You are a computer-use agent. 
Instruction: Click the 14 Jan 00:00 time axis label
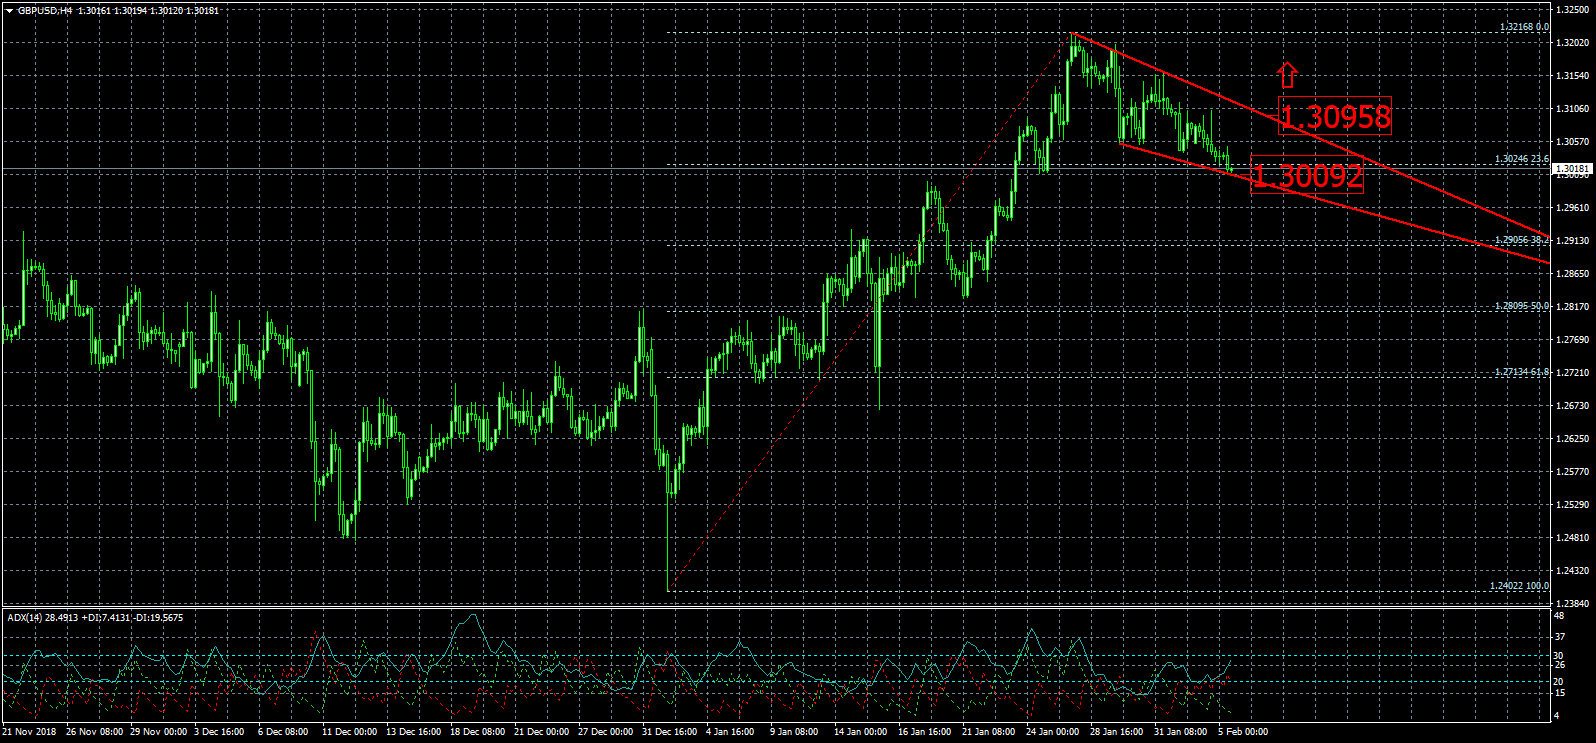[860, 732]
